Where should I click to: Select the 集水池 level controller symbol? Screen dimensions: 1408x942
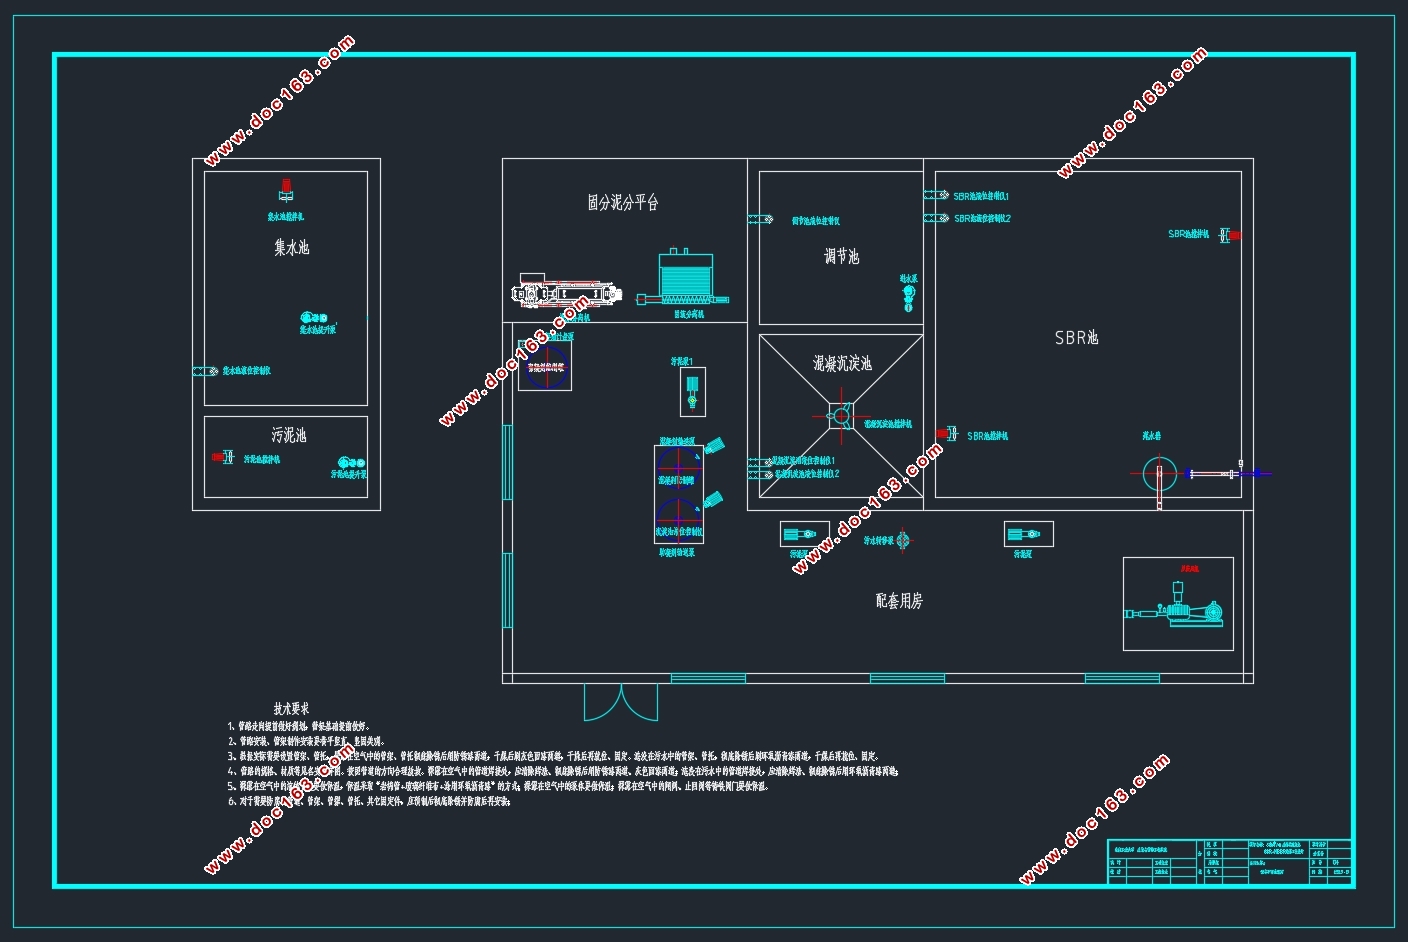(x=206, y=371)
